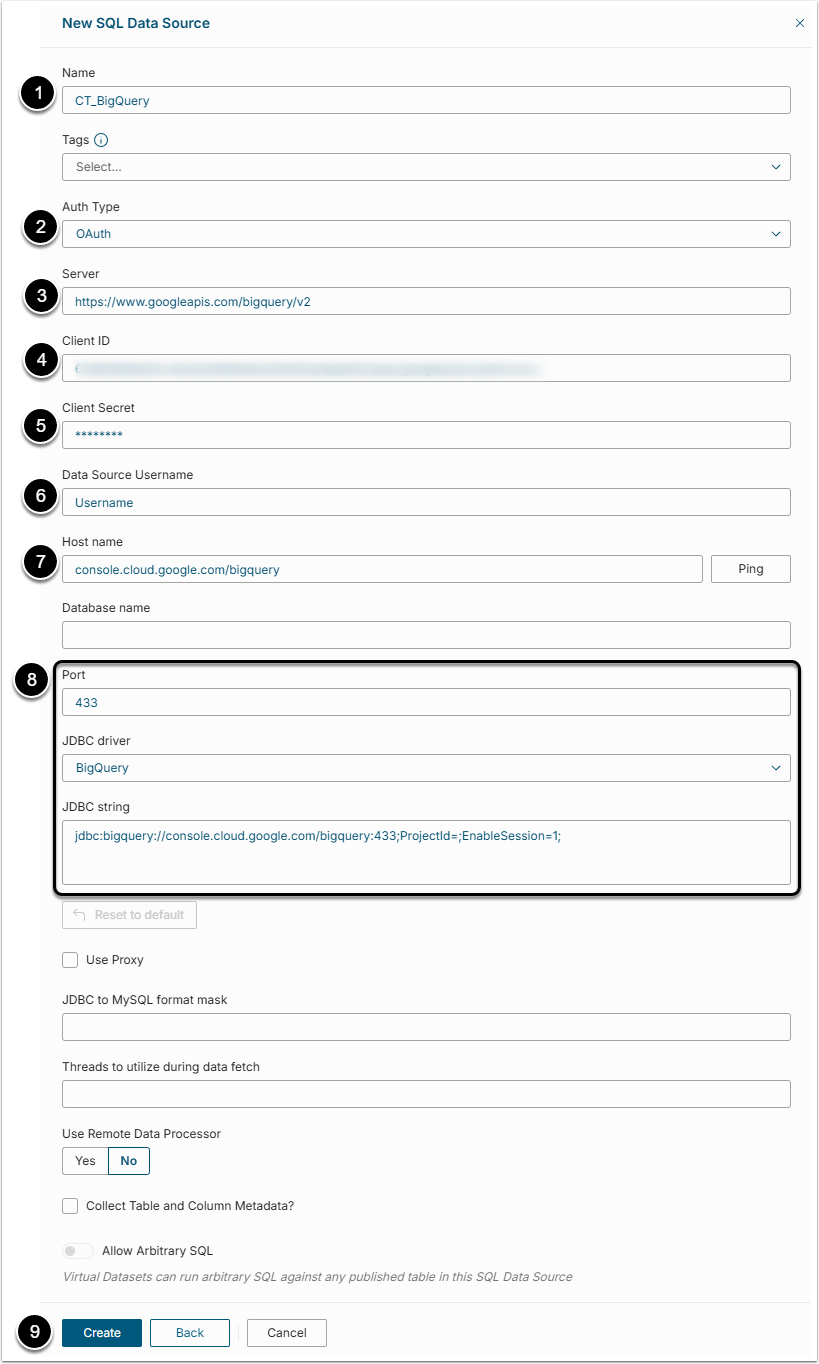The width and height of the screenshot is (819, 1364).
Task: Select No for Use Remote Data Processor
Action: [129, 1161]
